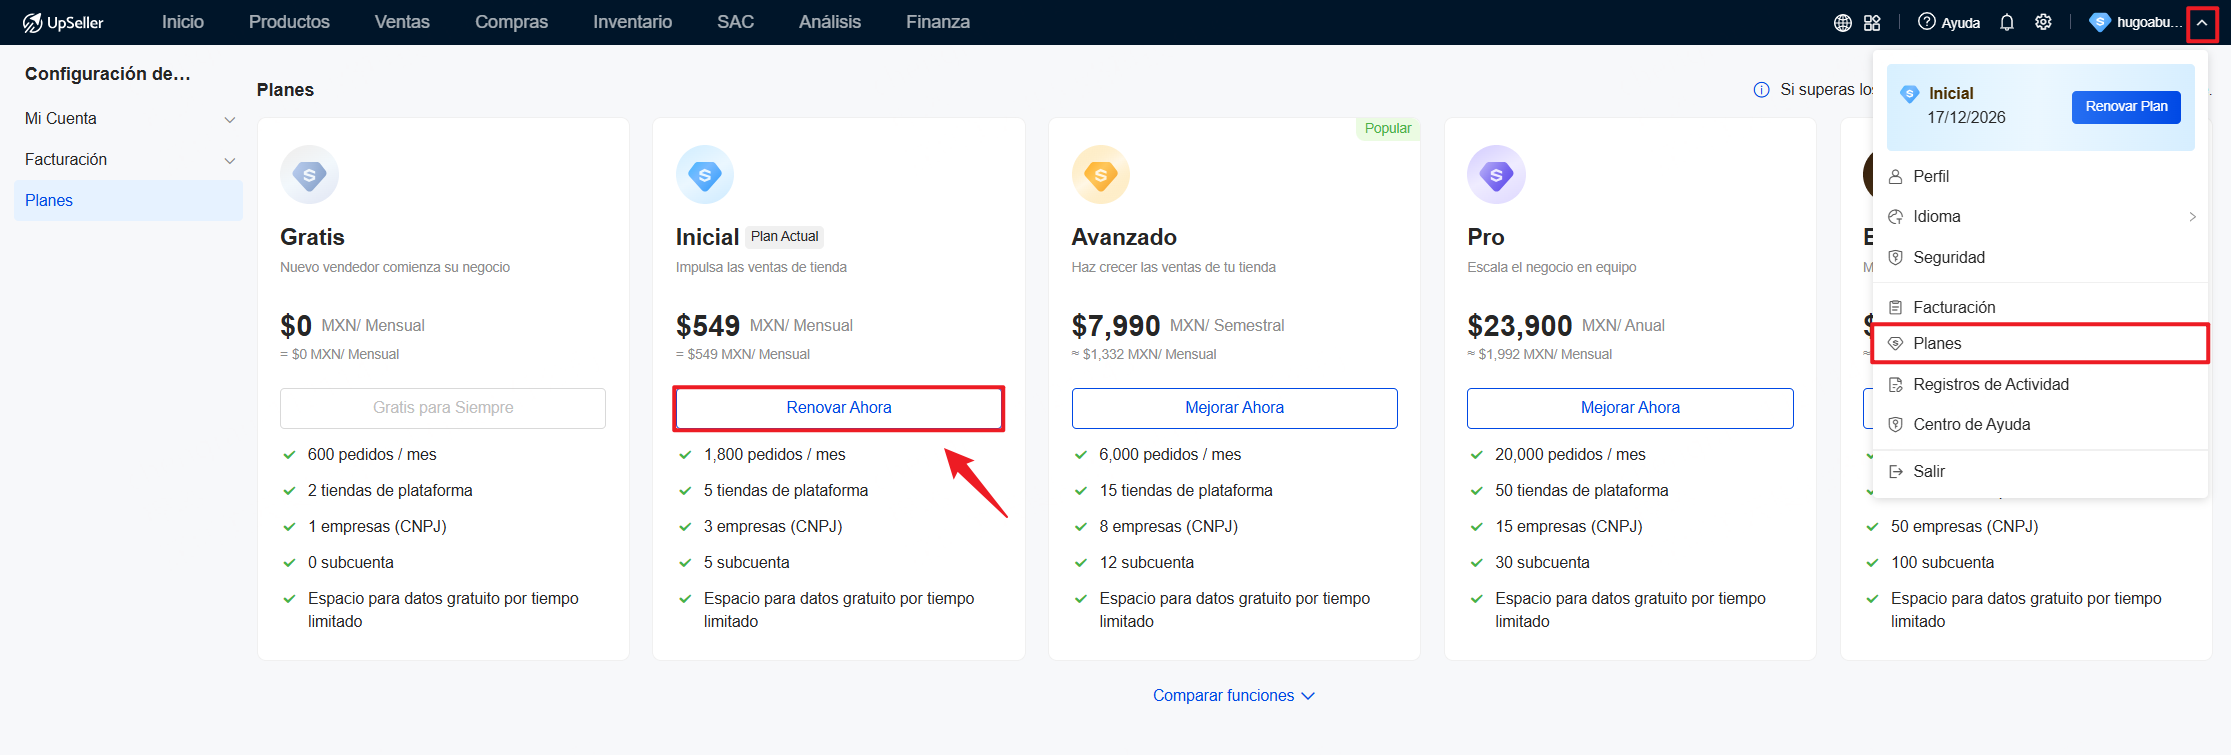Open the apps grid icon
The width and height of the screenshot is (2231, 755).
click(1872, 22)
